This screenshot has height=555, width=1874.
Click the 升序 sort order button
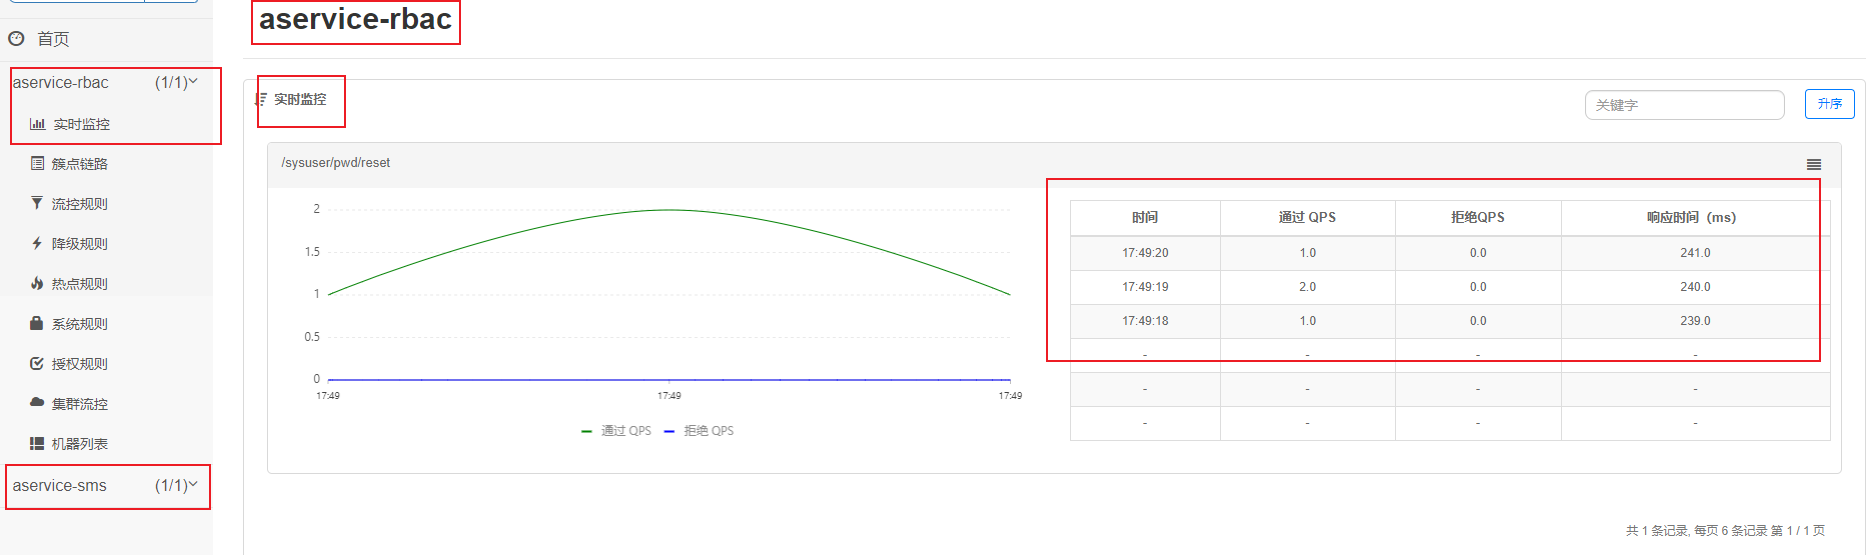(1830, 104)
